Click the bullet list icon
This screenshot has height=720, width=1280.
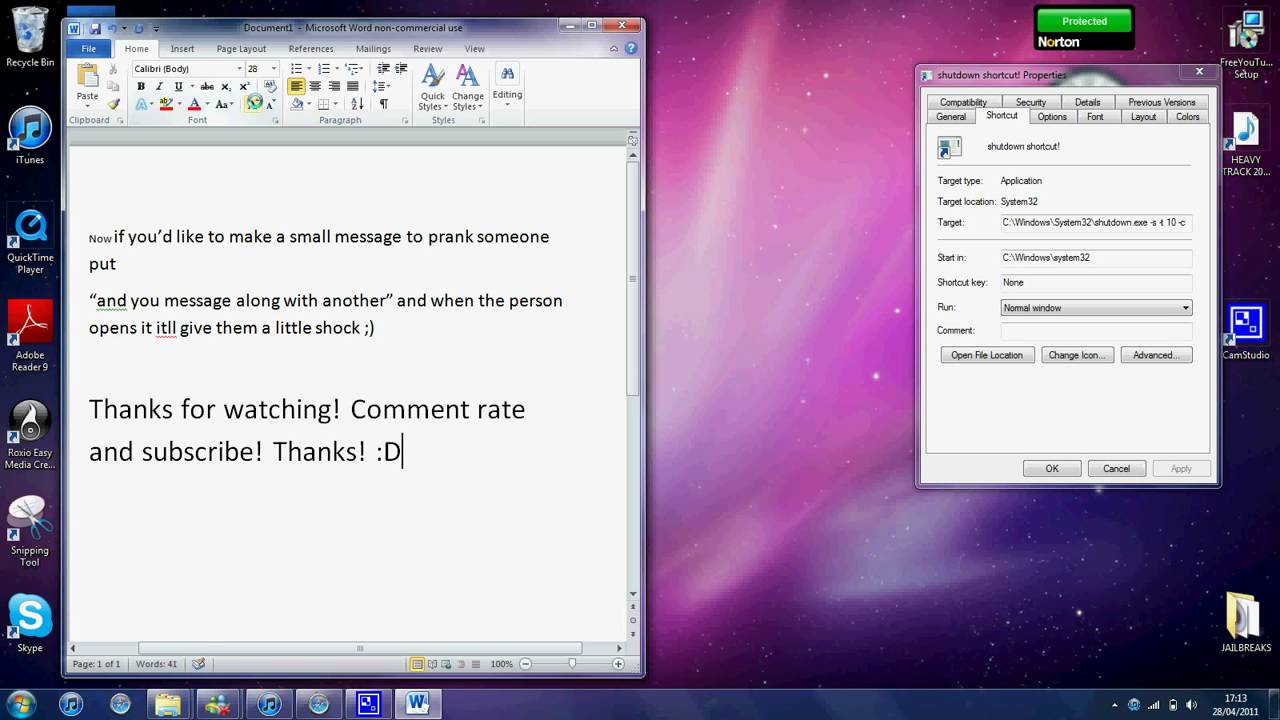[x=296, y=69]
